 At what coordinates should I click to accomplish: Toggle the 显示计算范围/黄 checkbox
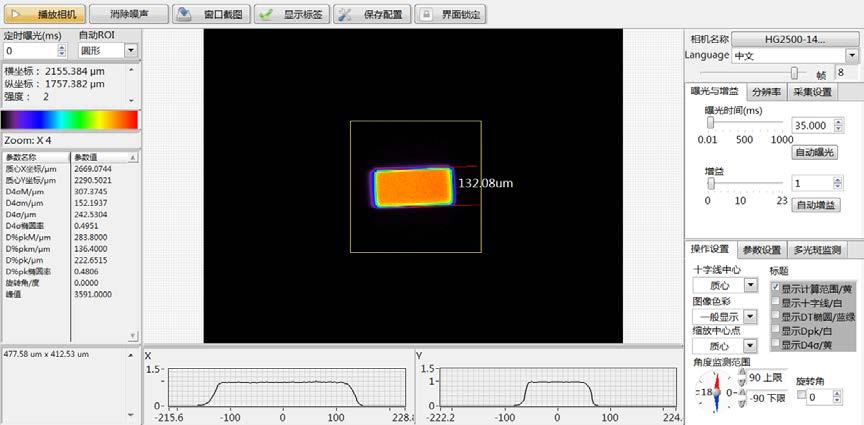point(776,287)
